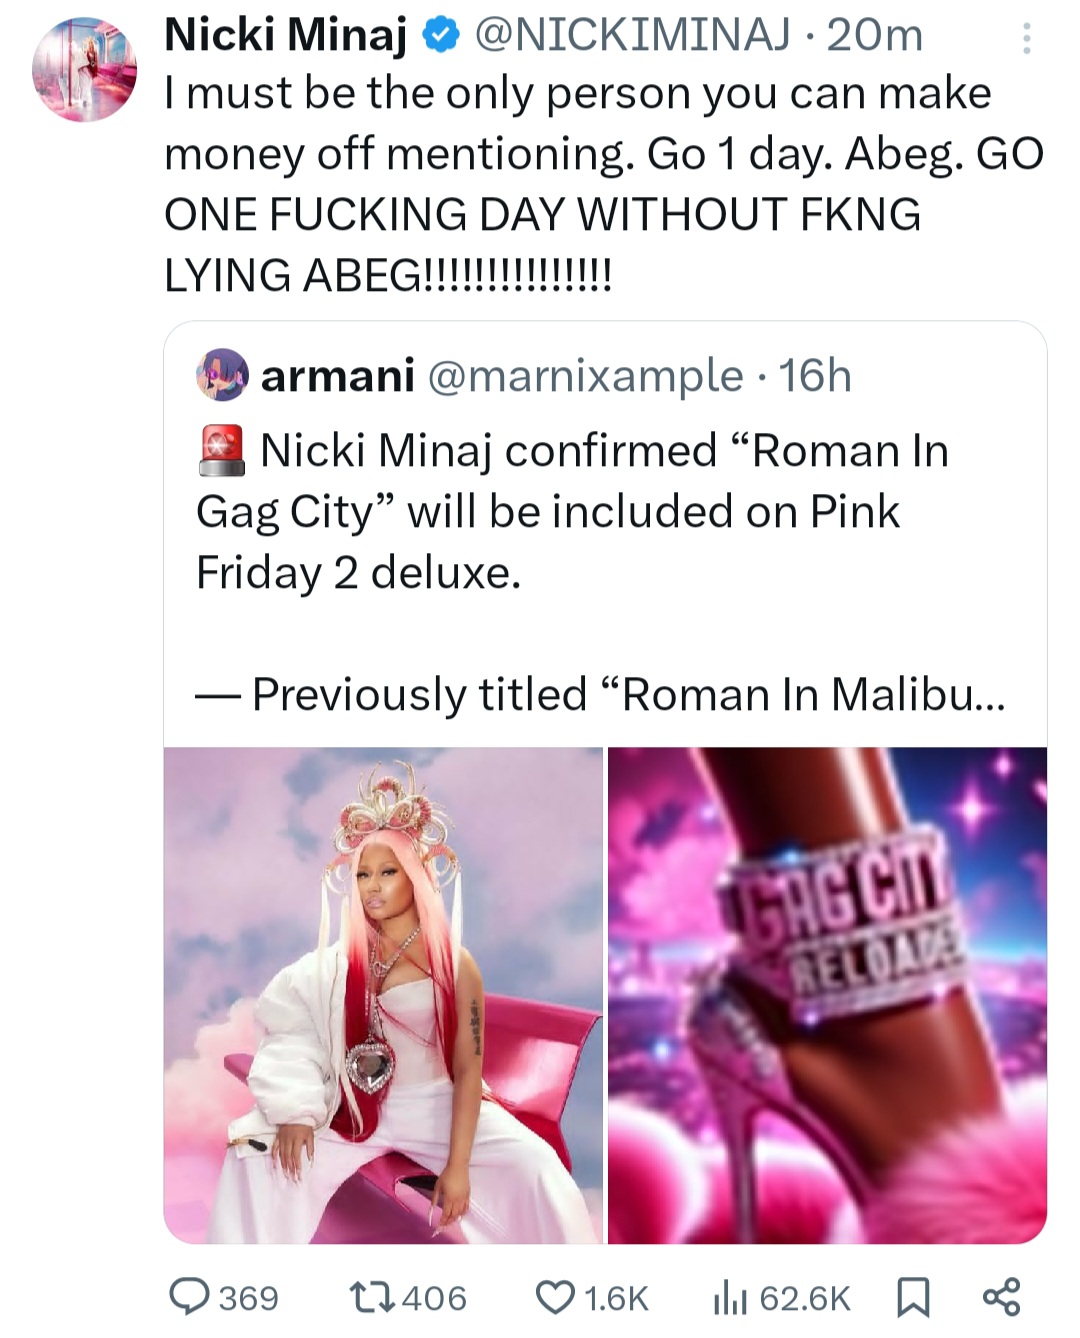Like the tweet with the heart icon
1080x1338 pixels.
point(555,1296)
